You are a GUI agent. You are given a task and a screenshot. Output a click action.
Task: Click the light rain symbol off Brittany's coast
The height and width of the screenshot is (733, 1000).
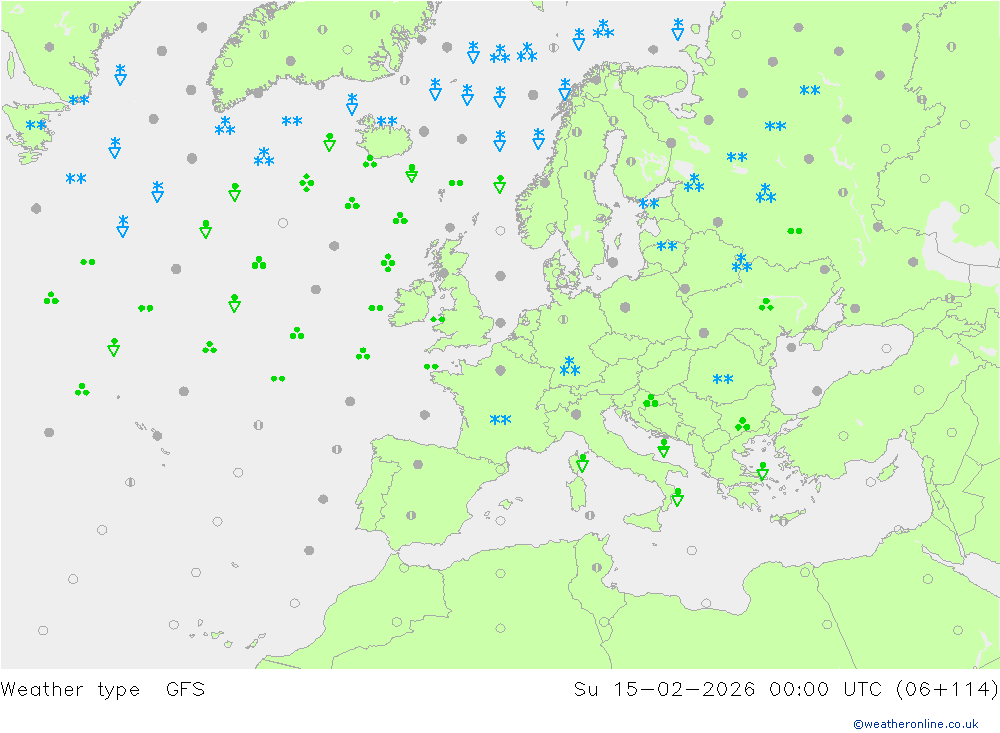tap(431, 367)
